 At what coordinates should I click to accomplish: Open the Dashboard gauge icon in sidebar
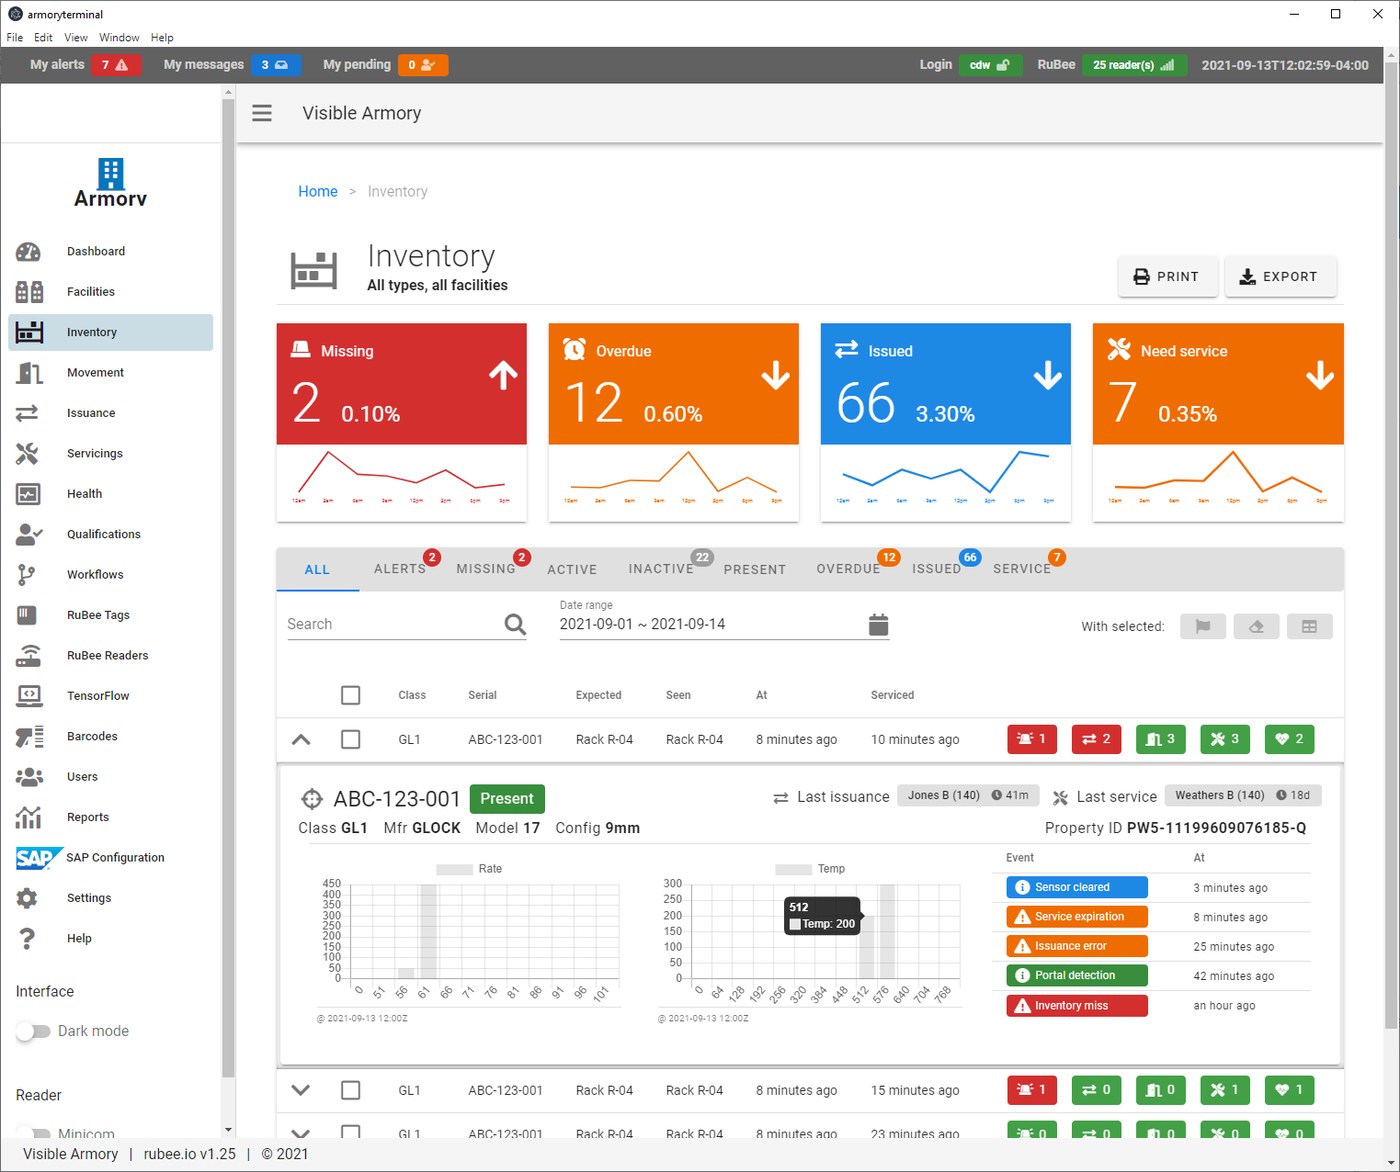pyautogui.click(x=28, y=252)
